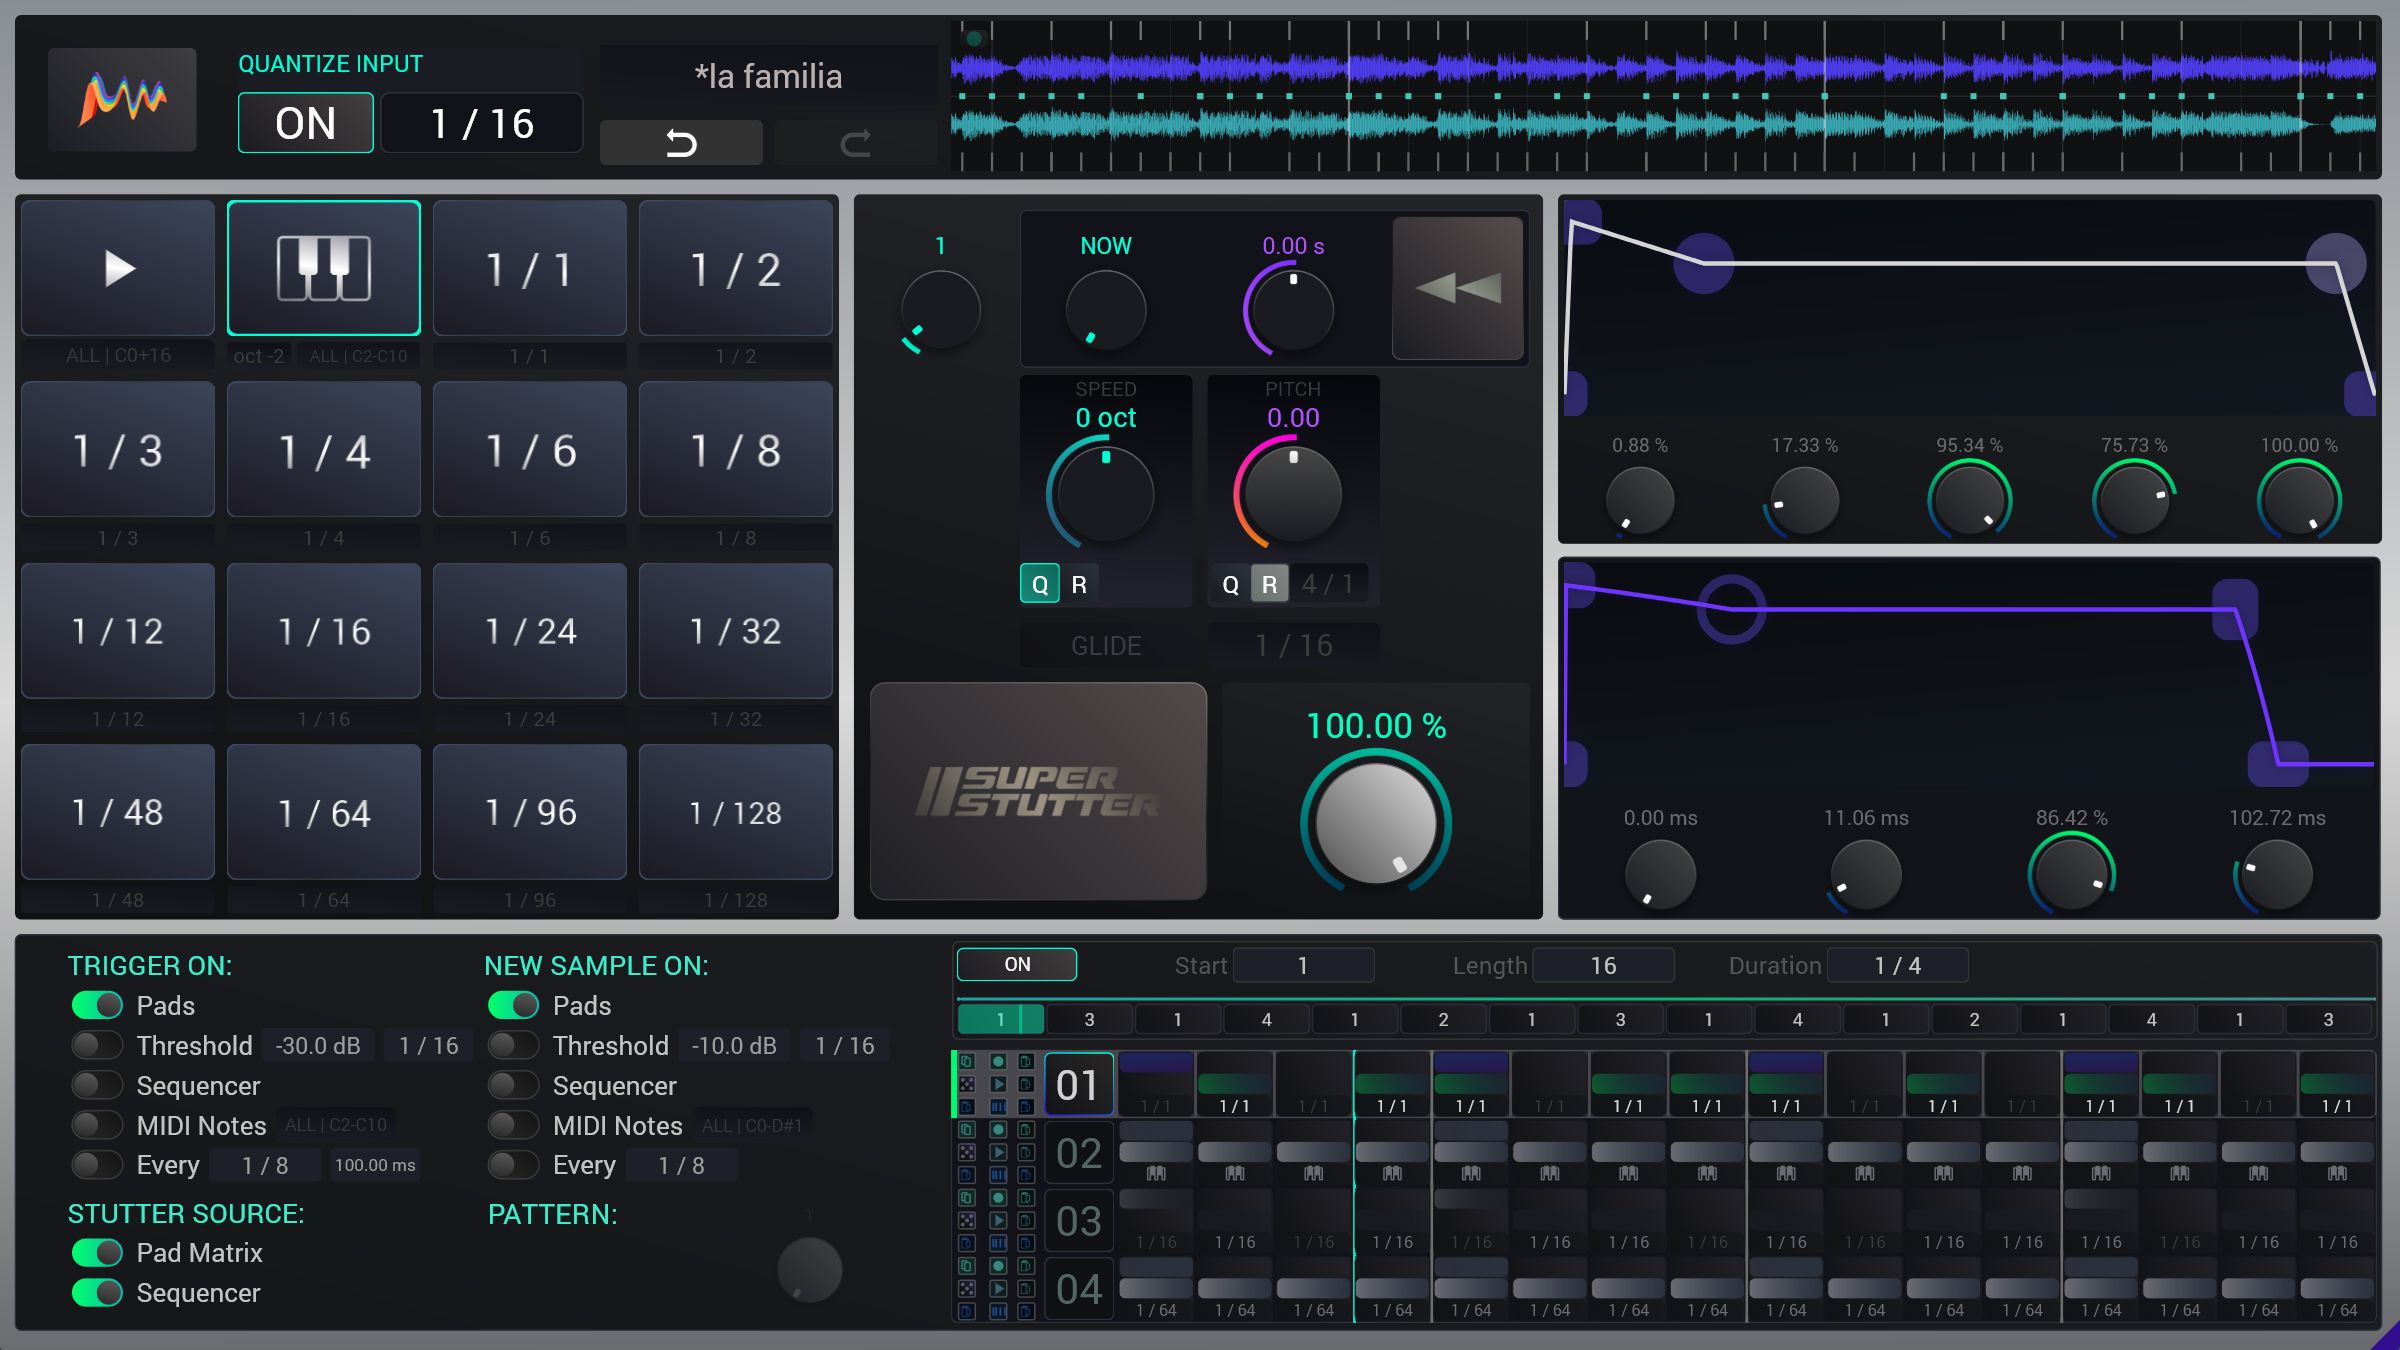Open the Duration selector showing 1/4
This screenshot has width=2400, height=1350.
(1897, 964)
